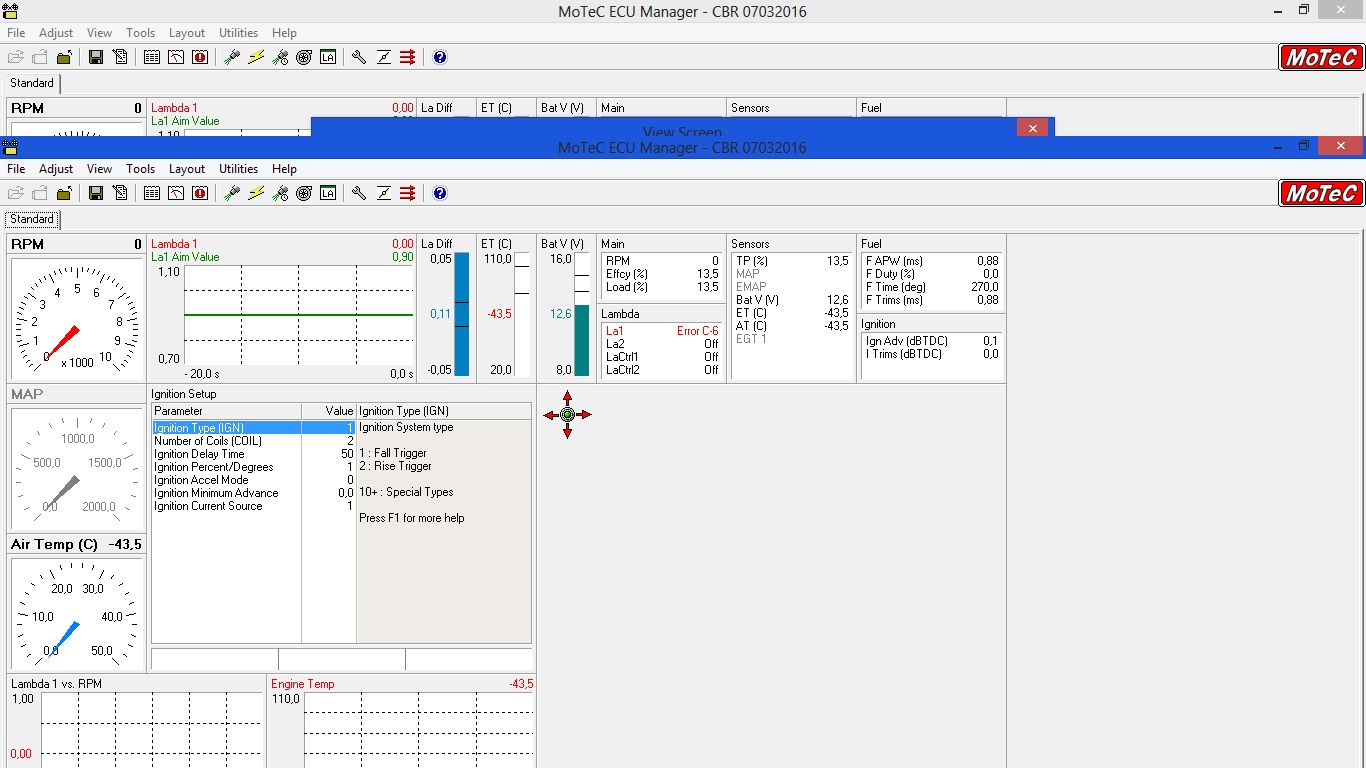This screenshot has width=1366, height=768.
Task: Select the Ignition Accel Mode row
Action: [x=254, y=480]
